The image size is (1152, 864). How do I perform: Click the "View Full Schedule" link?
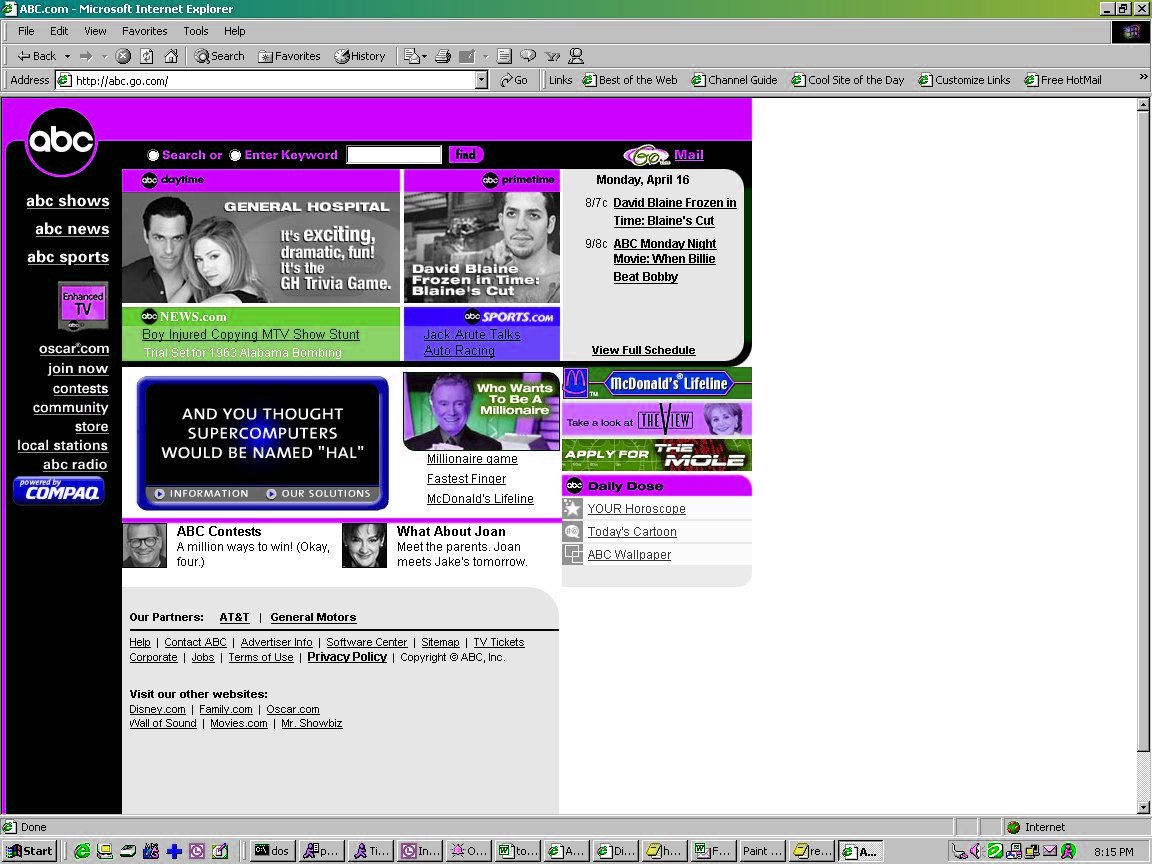coord(644,350)
